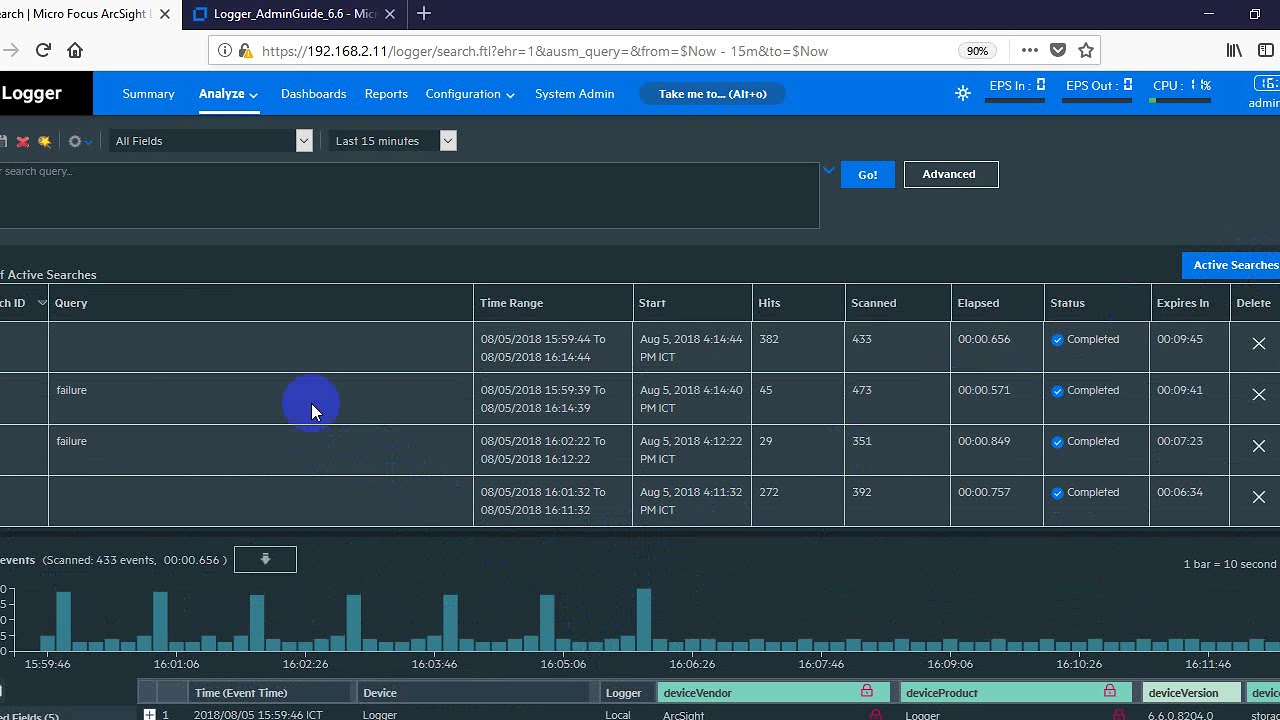Click the tall histogram bar near 15:59:46
The width and height of the screenshot is (1280, 720).
[63, 622]
